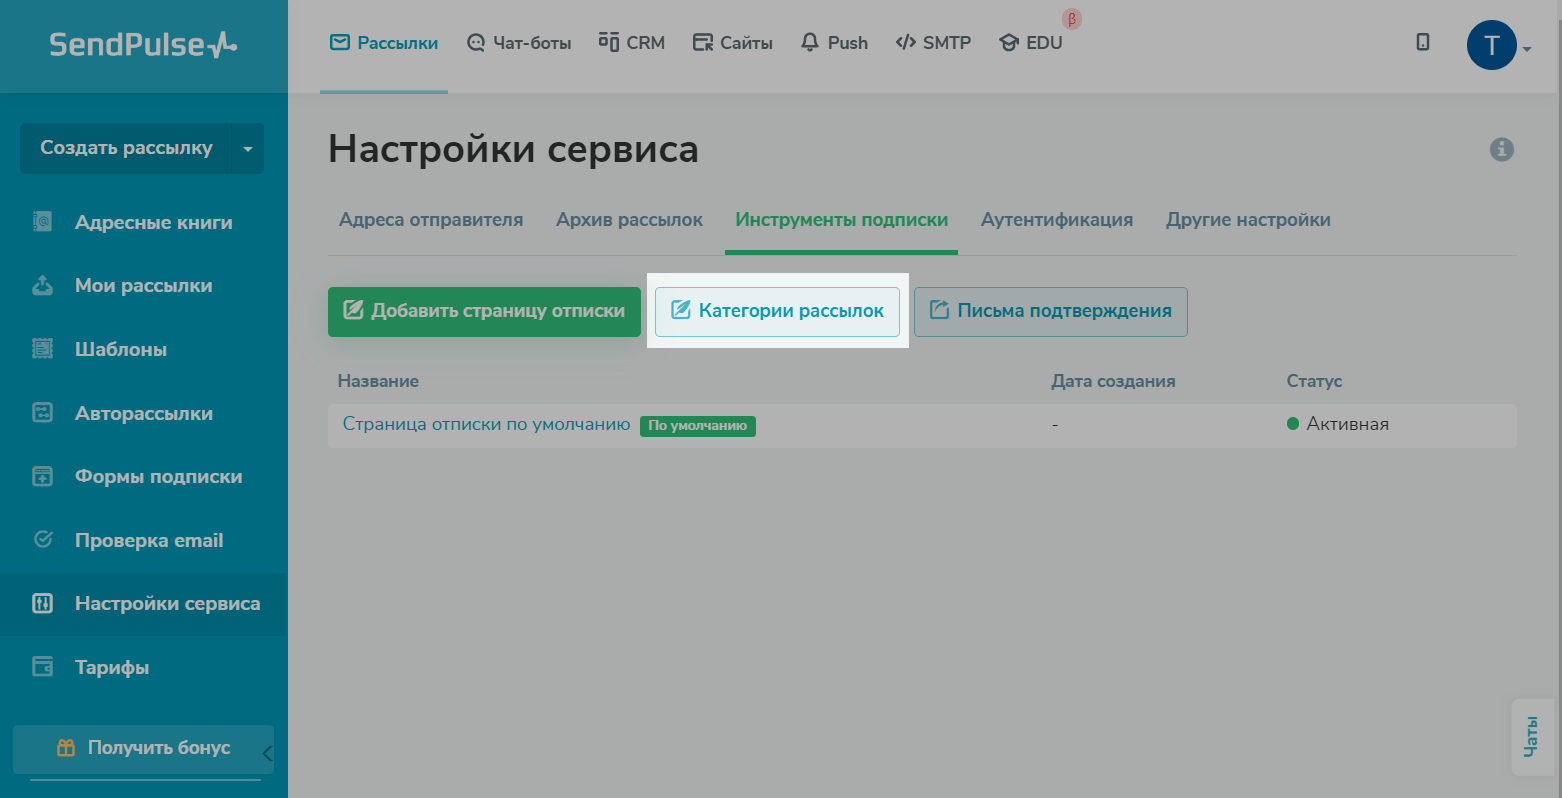Switch to the Адреса отправителя tab
This screenshot has height=798, width=1562.
click(430, 220)
